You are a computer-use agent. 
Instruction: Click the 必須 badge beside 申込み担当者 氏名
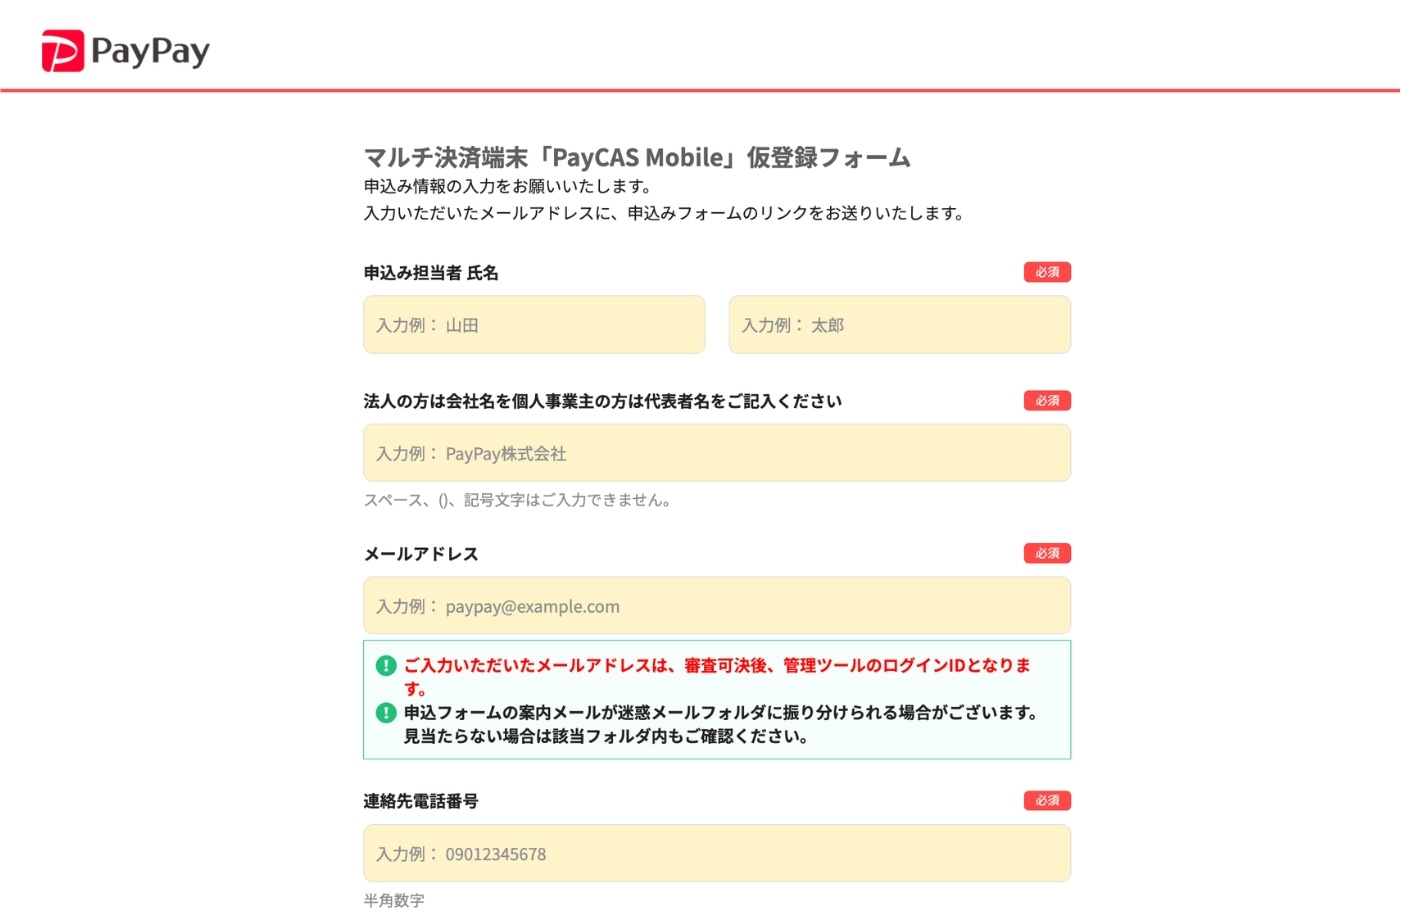pyautogui.click(x=1047, y=272)
